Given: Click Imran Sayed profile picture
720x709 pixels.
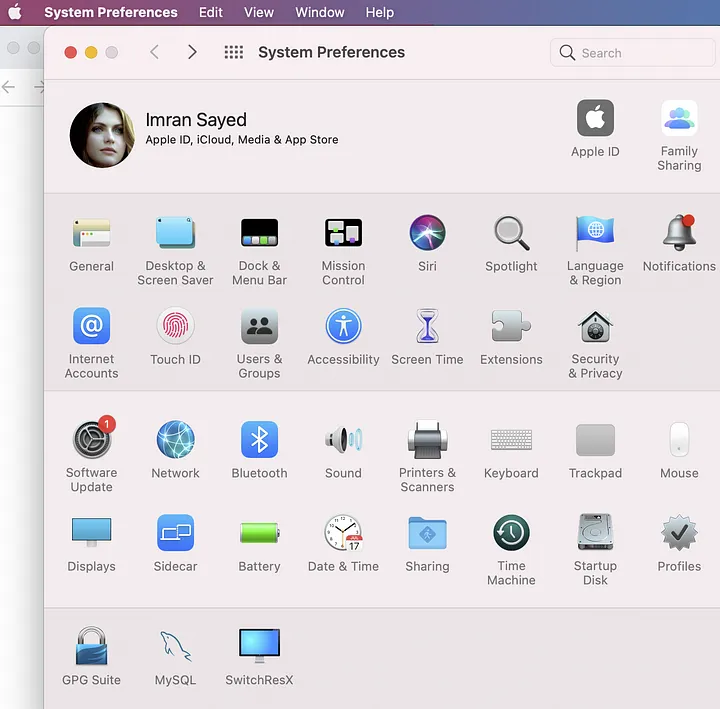Looking at the screenshot, I should pyautogui.click(x=102, y=135).
